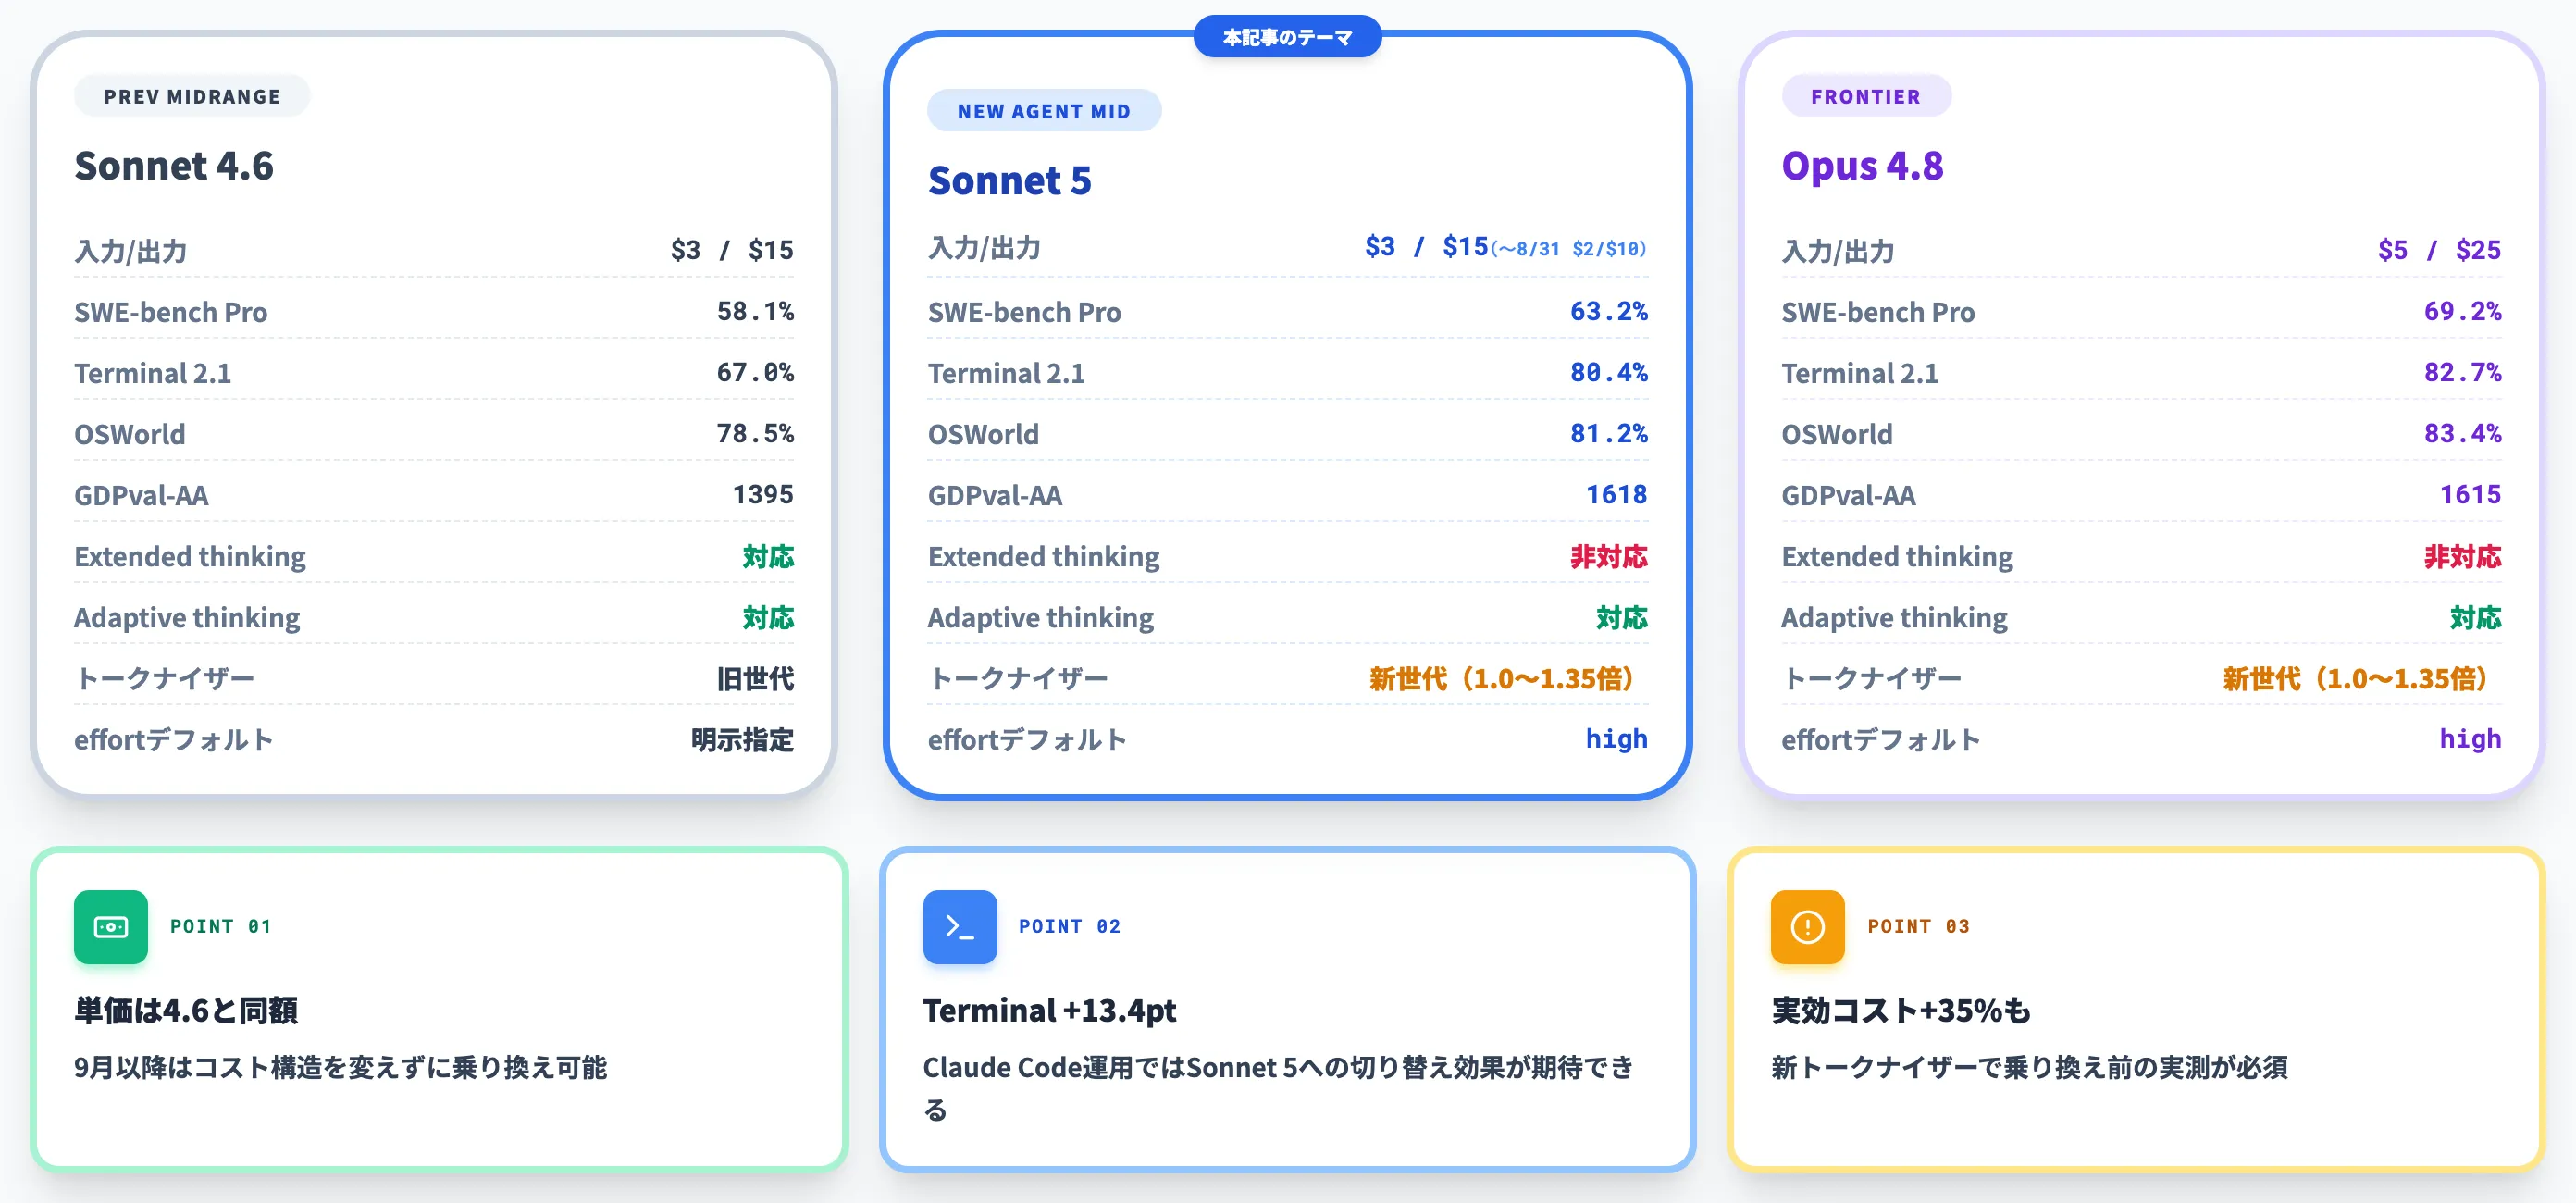2576x1203 pixels.
Task: Click Sonnet 5 card 'OSWorld' label
Action: coord(983,434)
